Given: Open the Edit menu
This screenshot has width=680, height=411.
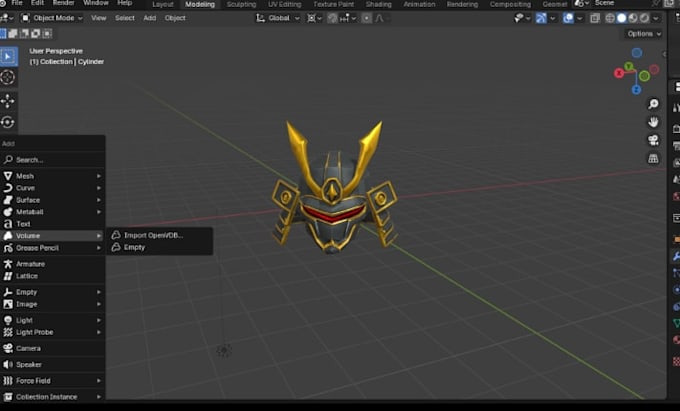Looking at the screenshot, I should coord(37,3).
